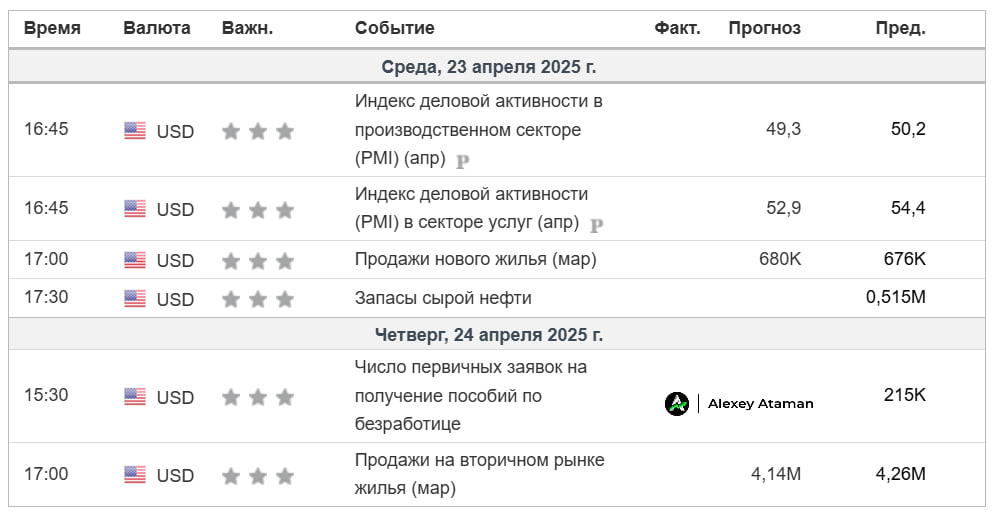Click the preliminary P icon after "услуг (апр)"
This screenshot has width=997, height=514.
click(596, 225)
